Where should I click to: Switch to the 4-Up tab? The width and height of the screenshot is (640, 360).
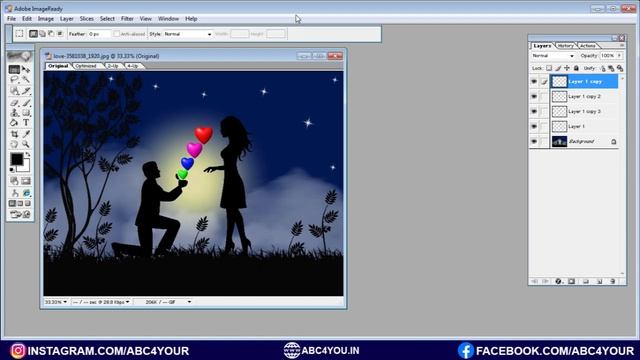[x=132, y=66]
